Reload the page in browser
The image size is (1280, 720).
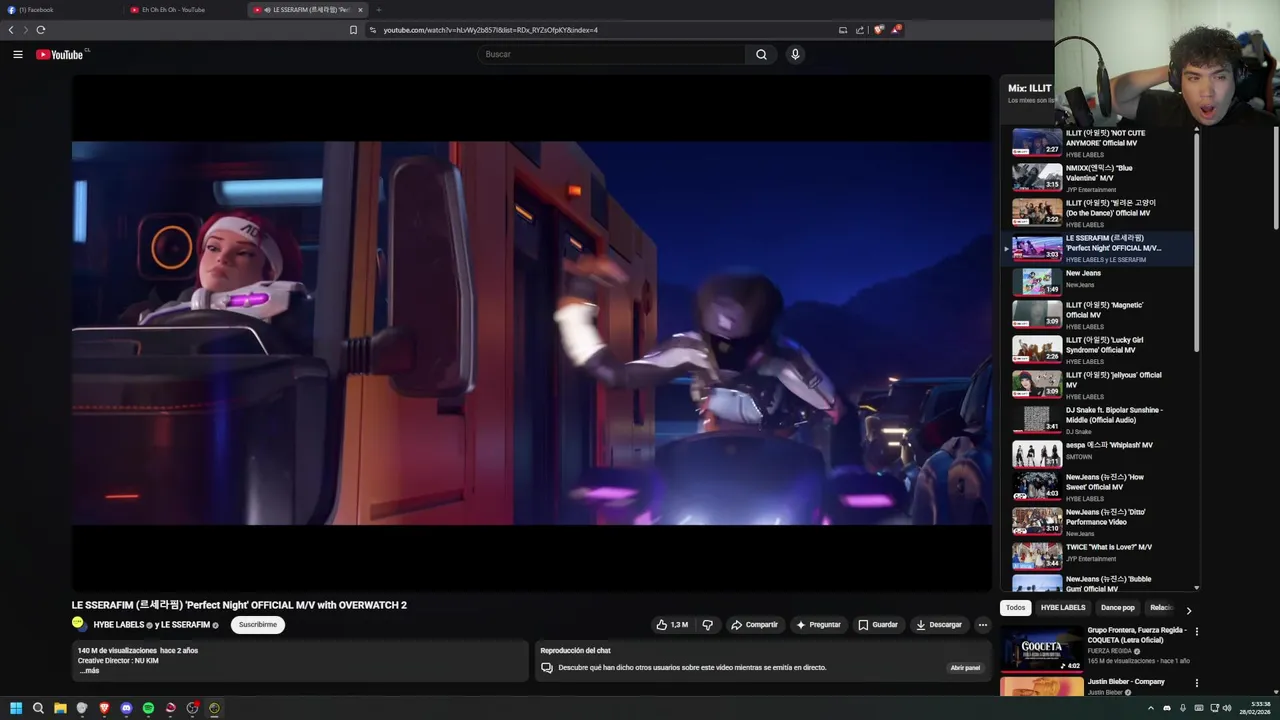point(41,30)
